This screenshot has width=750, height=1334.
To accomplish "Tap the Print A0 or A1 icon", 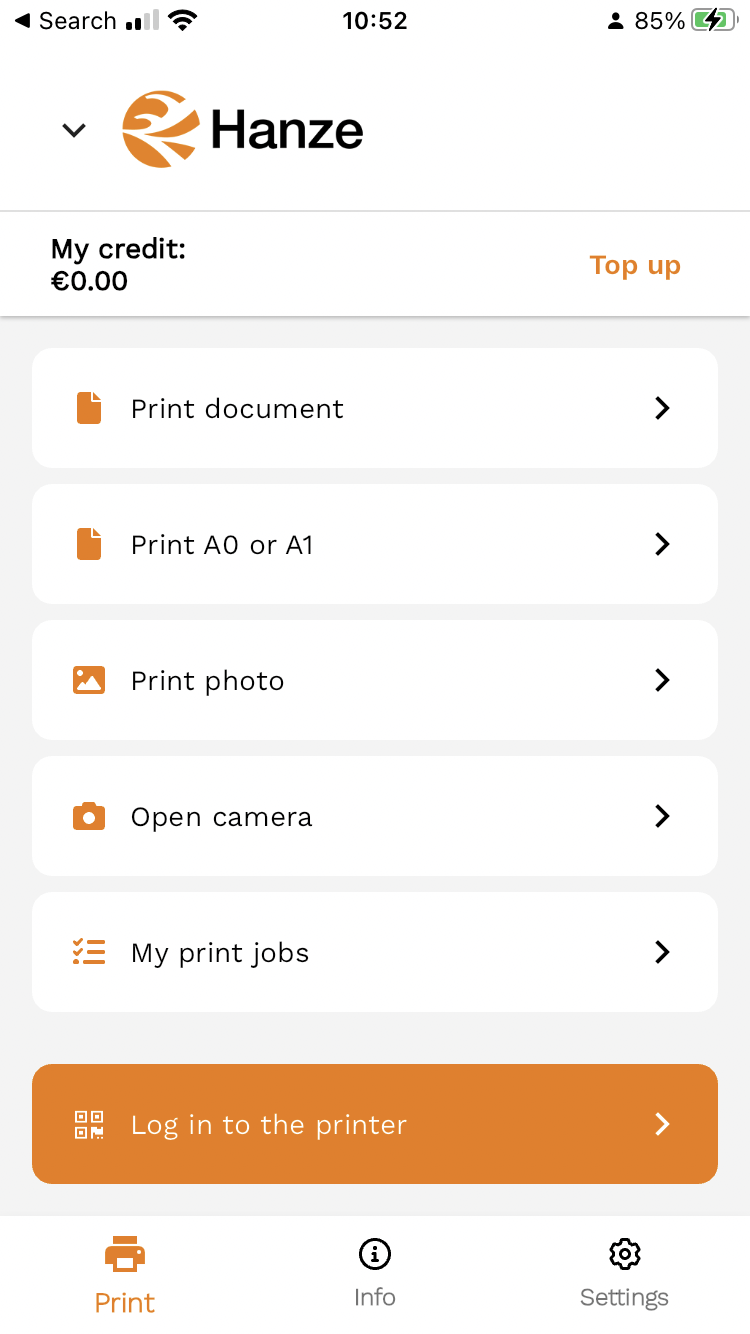I will coord(89,544).
